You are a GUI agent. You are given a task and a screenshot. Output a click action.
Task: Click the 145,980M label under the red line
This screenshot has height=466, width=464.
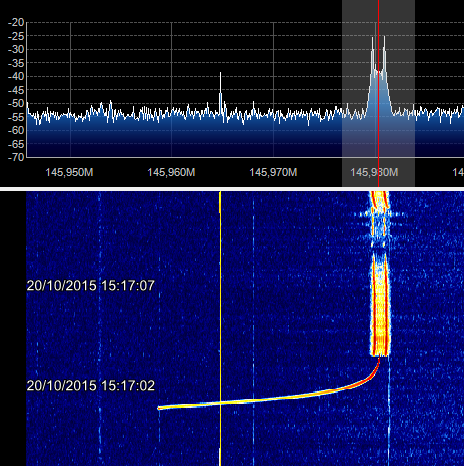click(374, 172)
